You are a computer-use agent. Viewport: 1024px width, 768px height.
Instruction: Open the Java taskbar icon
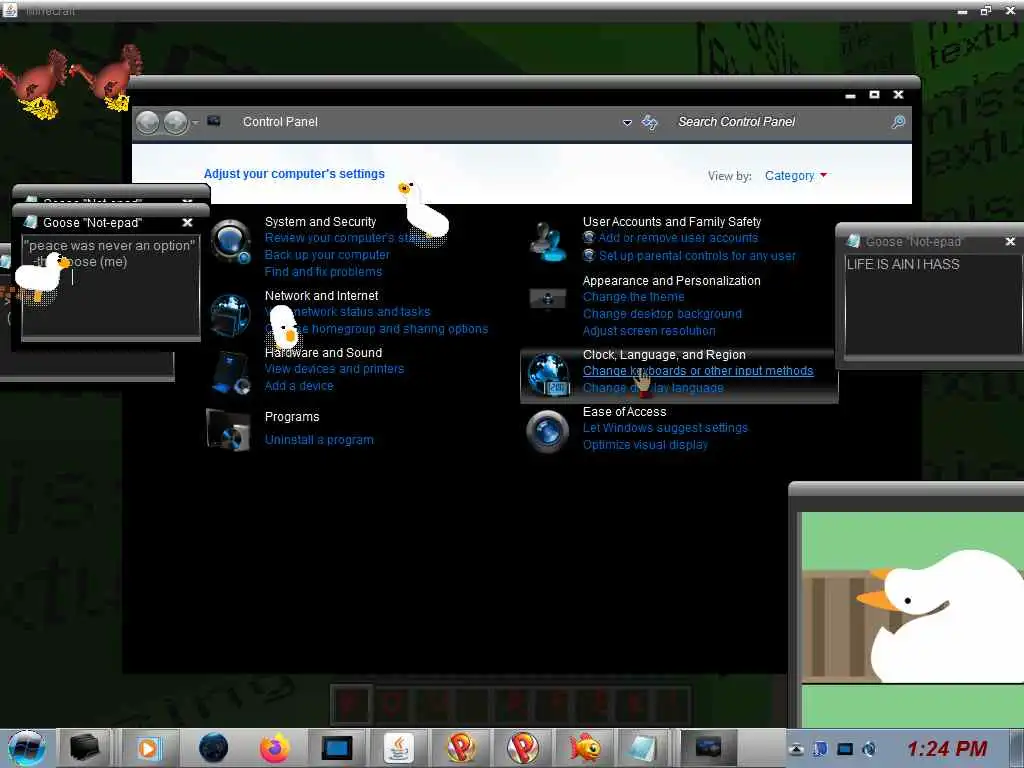(398, 748)
